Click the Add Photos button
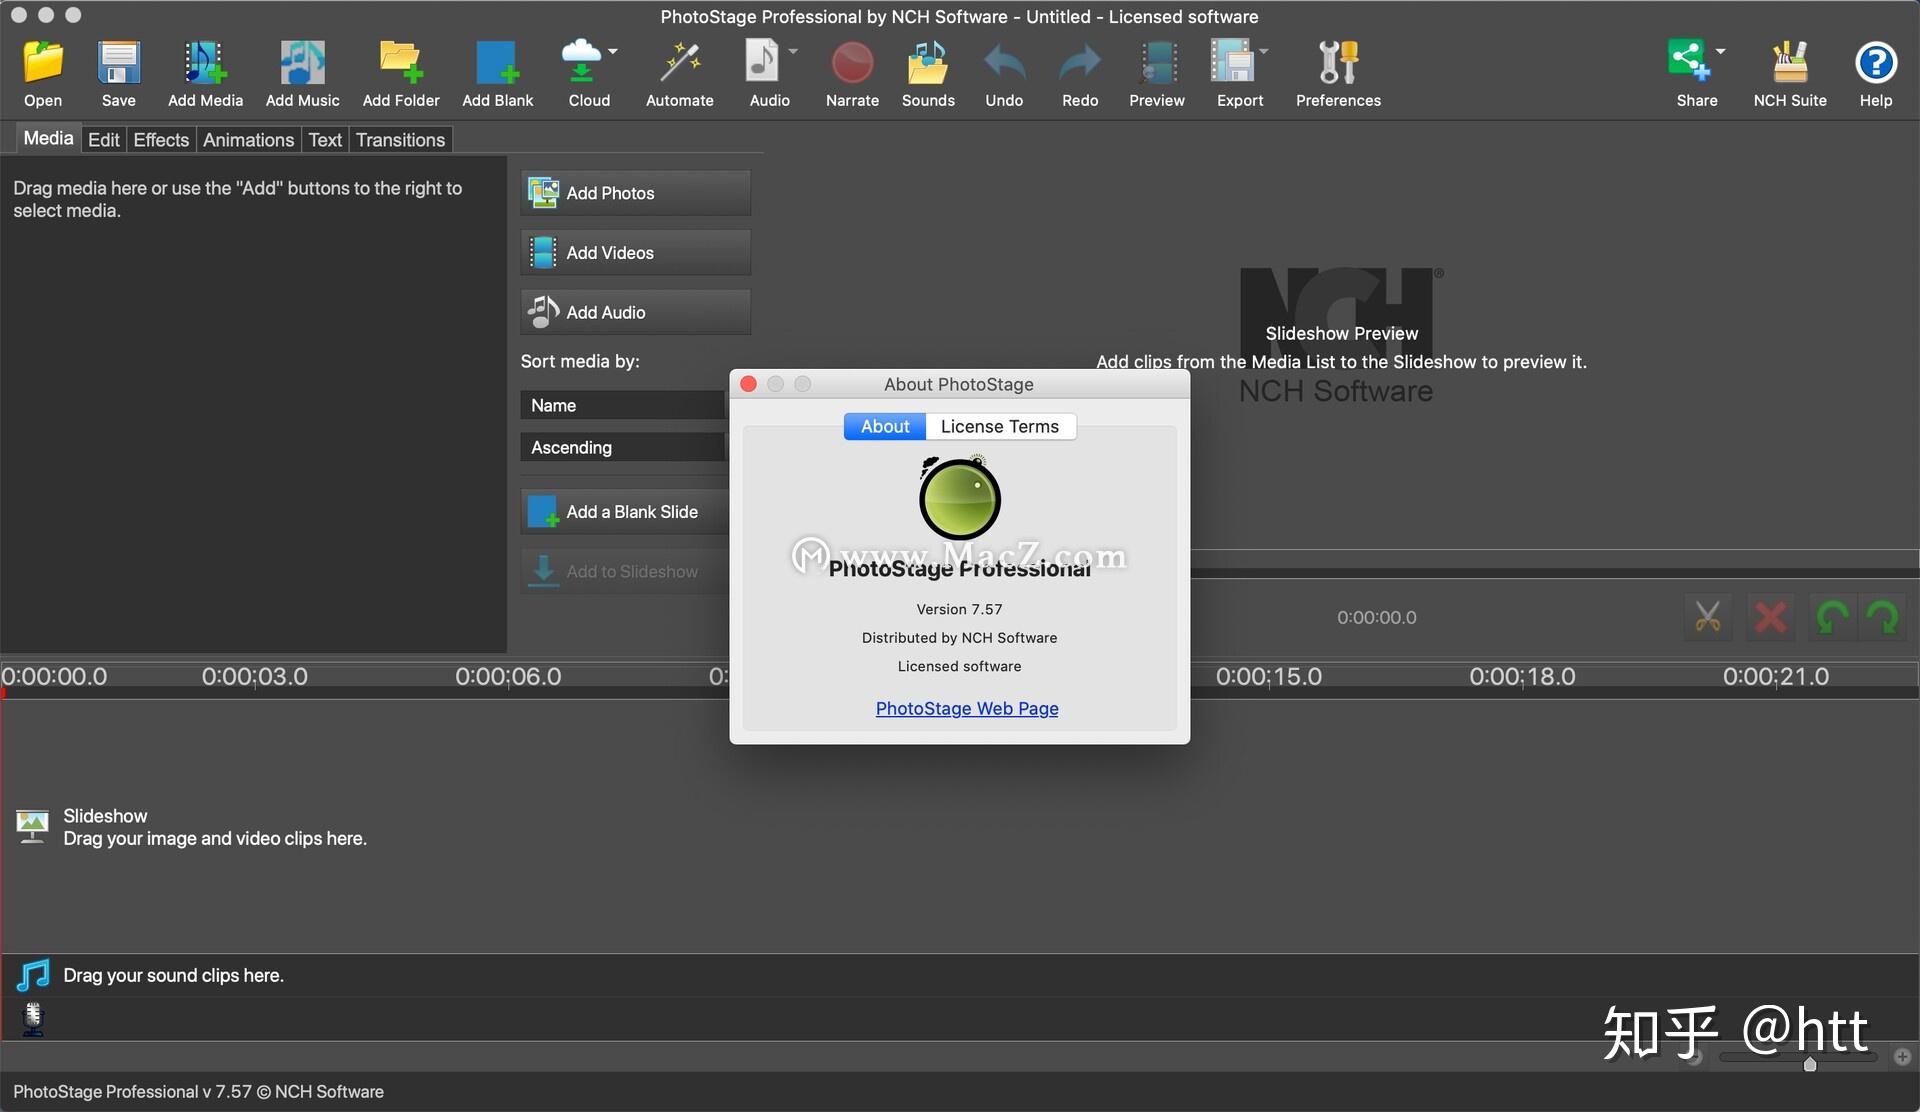 coord(635,193)
